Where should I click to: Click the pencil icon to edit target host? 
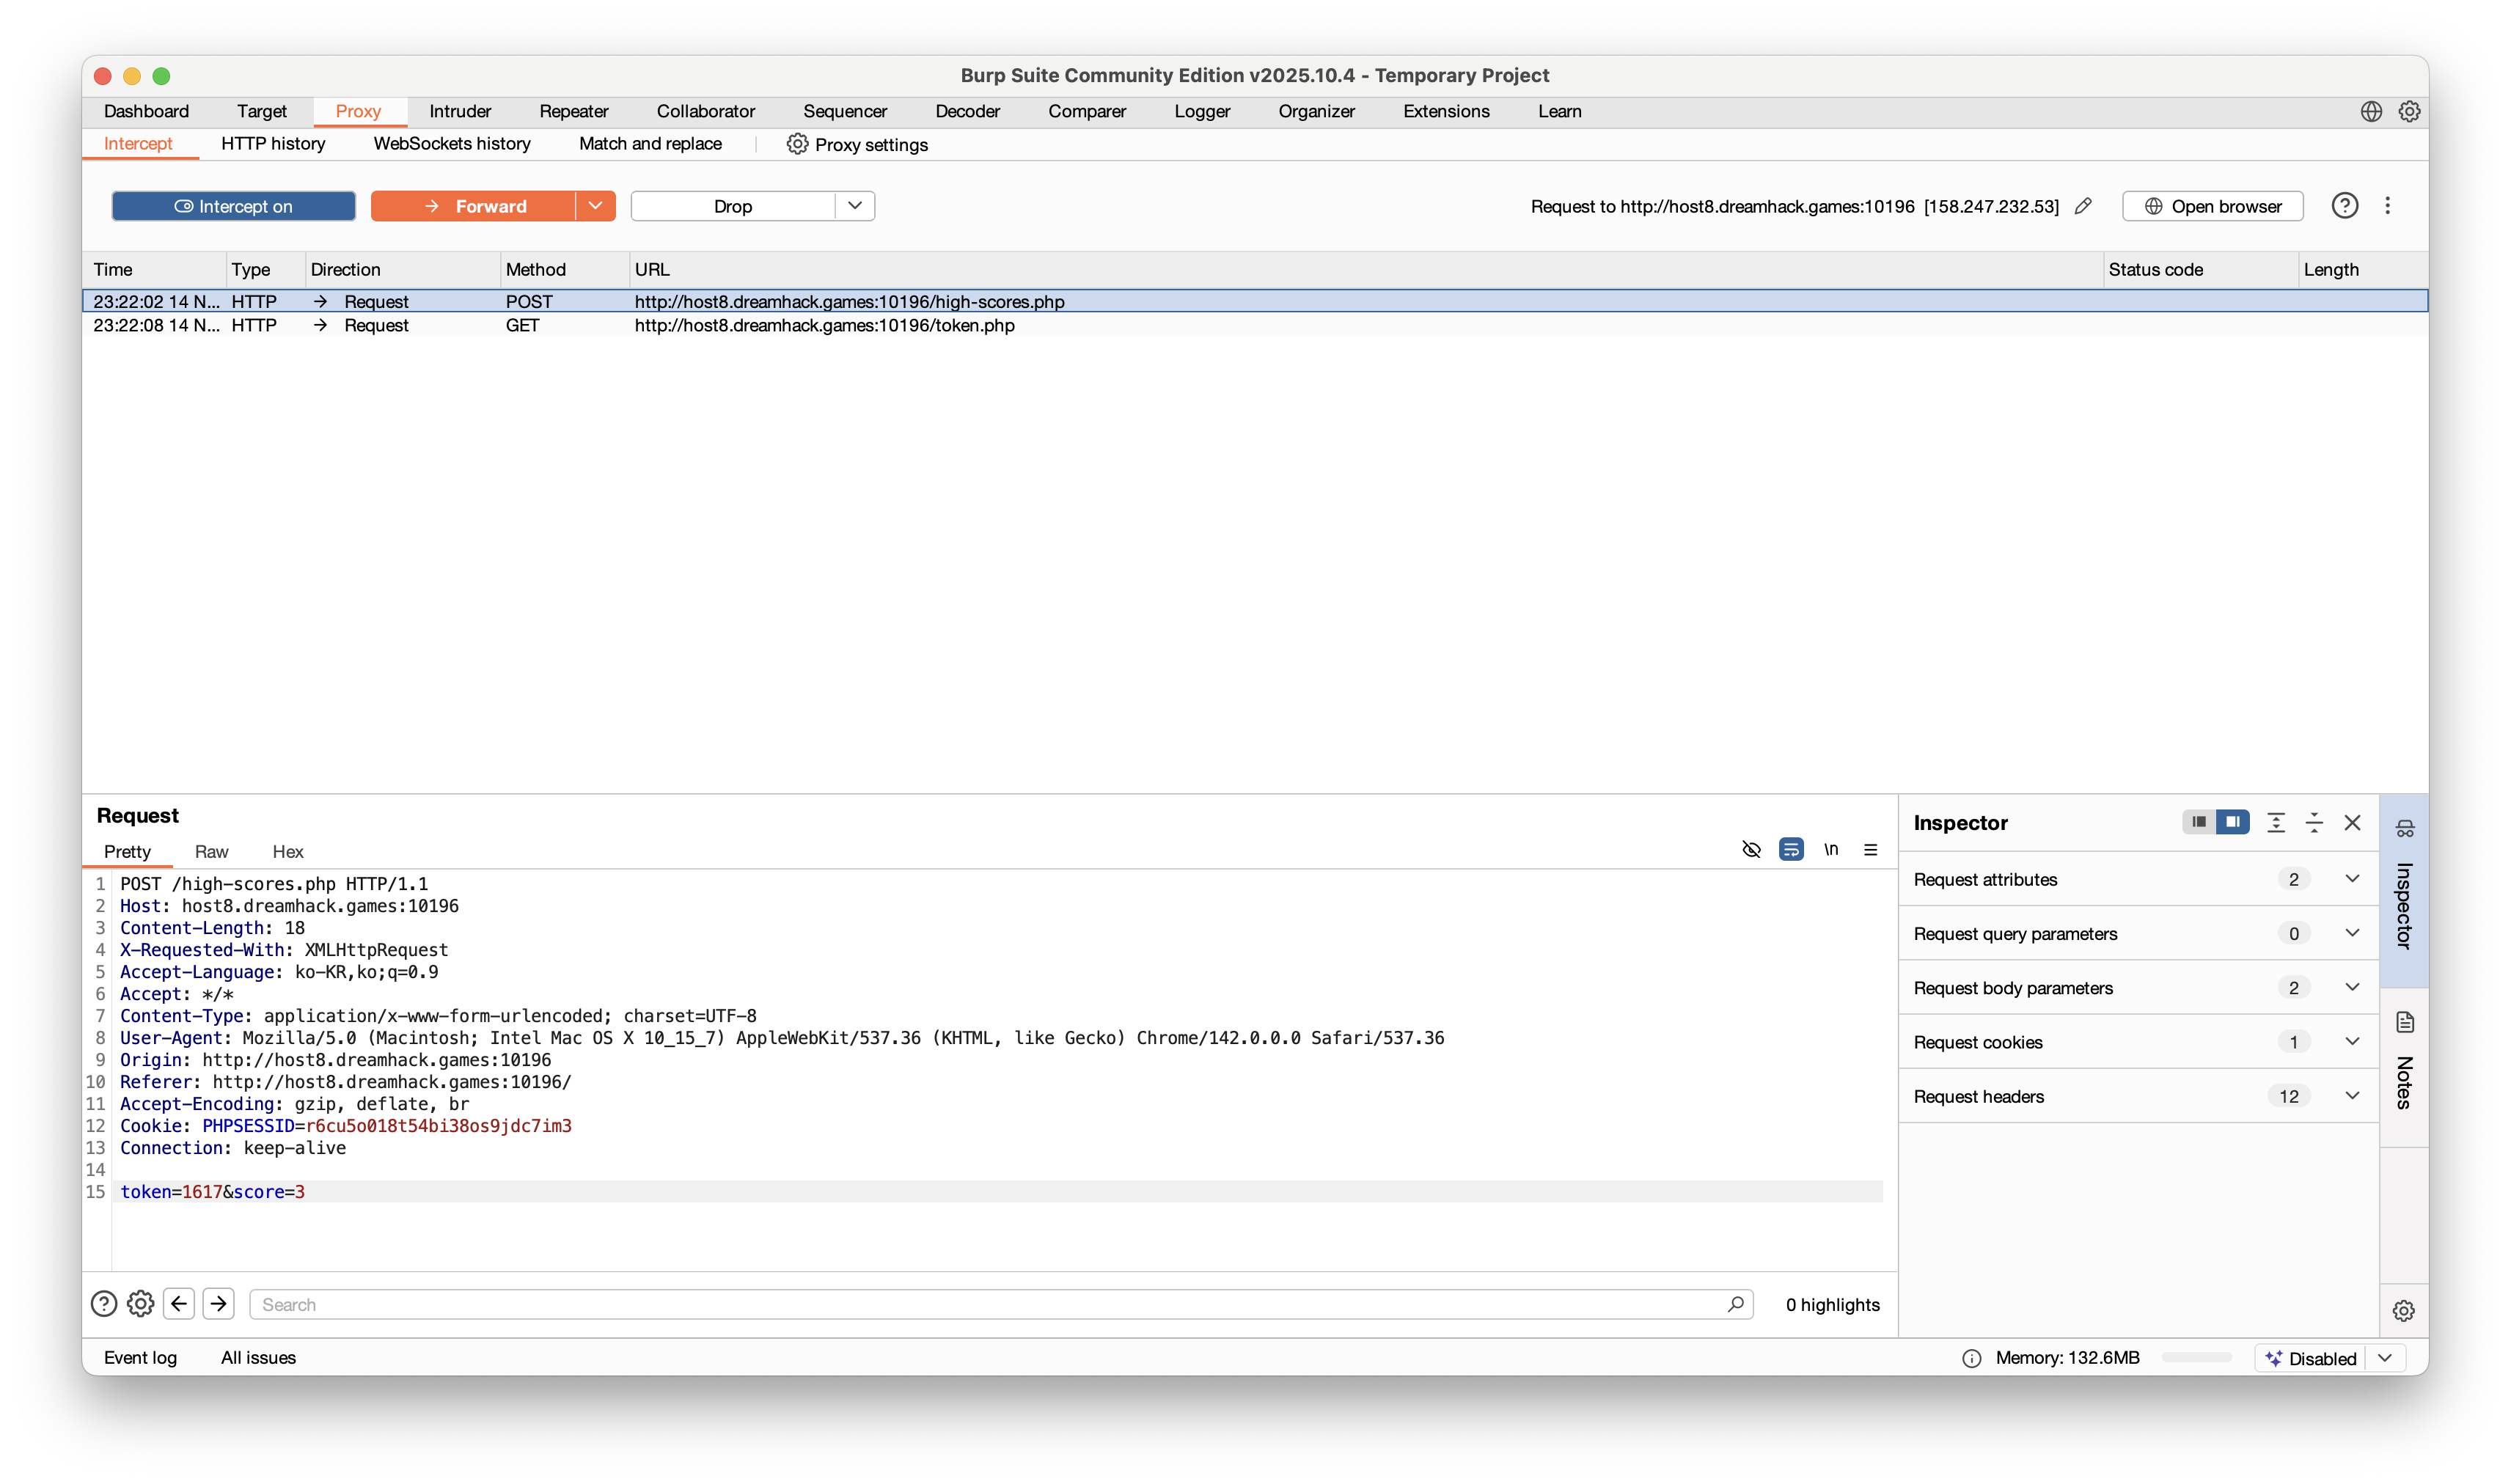(2083, 206)
